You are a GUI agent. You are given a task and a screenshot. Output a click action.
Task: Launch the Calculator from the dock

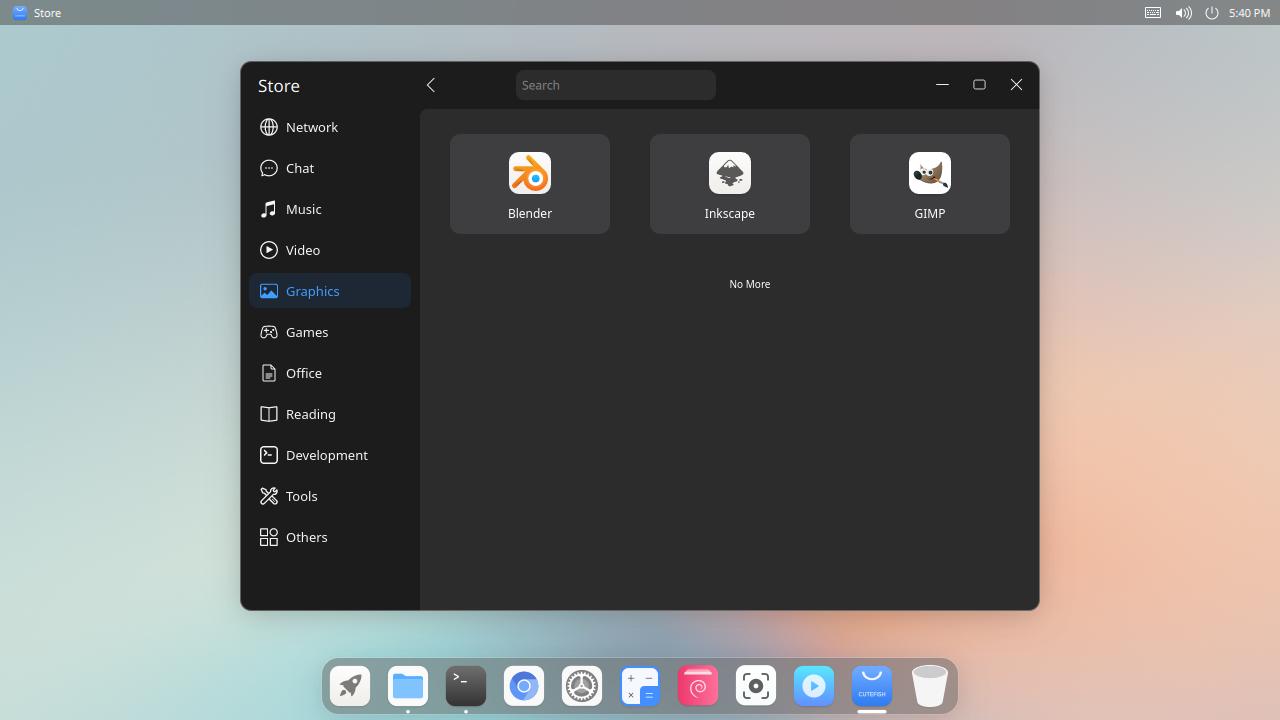tap(640, 686)
